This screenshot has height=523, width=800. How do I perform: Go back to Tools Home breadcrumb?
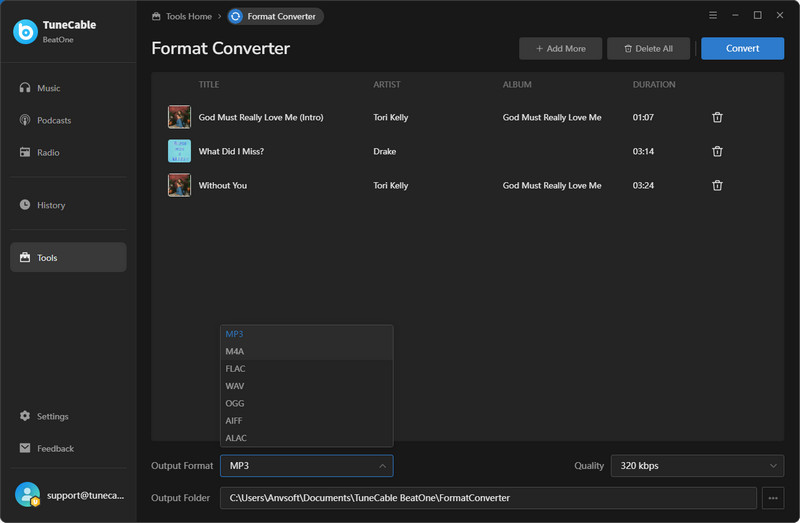tap(182, 16)
